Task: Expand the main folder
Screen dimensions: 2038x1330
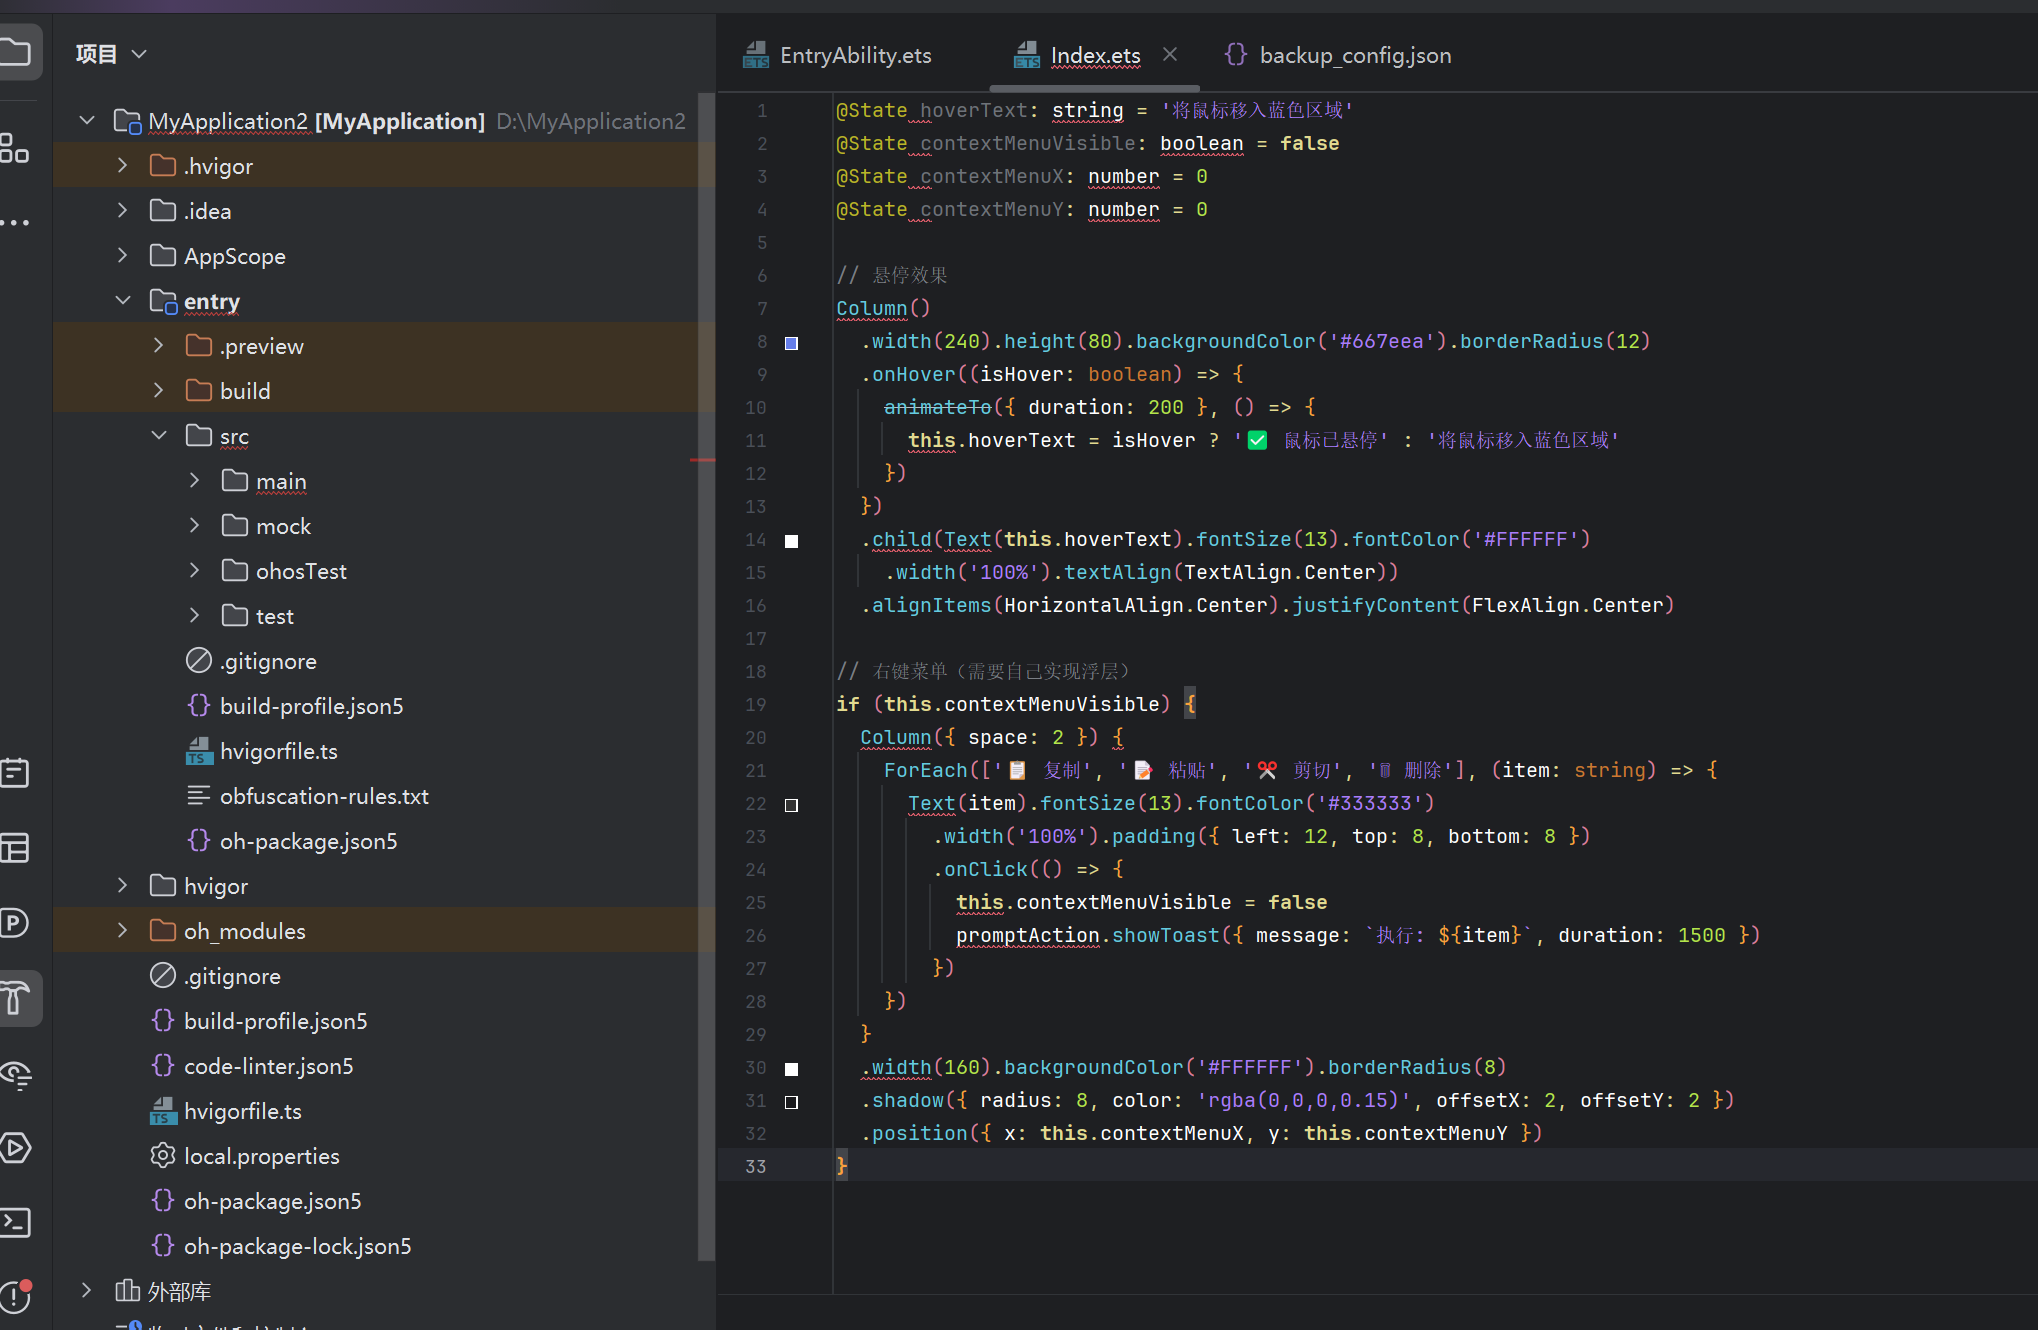Action: coord(195,480)
